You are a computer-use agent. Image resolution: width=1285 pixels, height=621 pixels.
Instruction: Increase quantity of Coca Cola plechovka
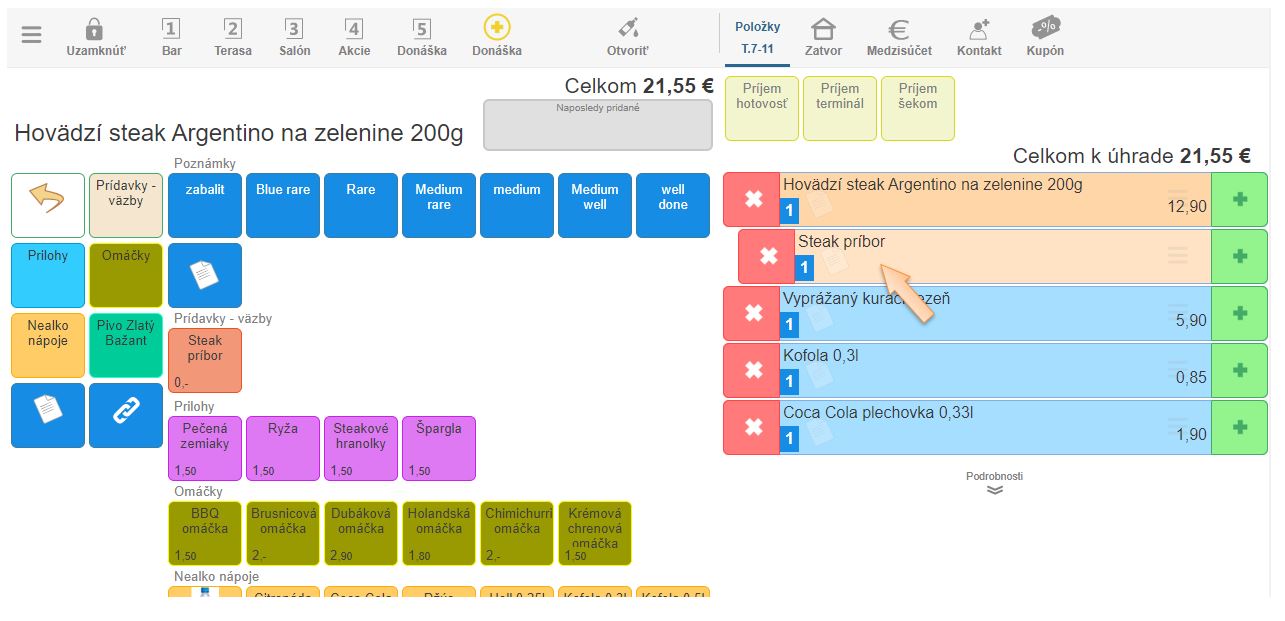1239,427
